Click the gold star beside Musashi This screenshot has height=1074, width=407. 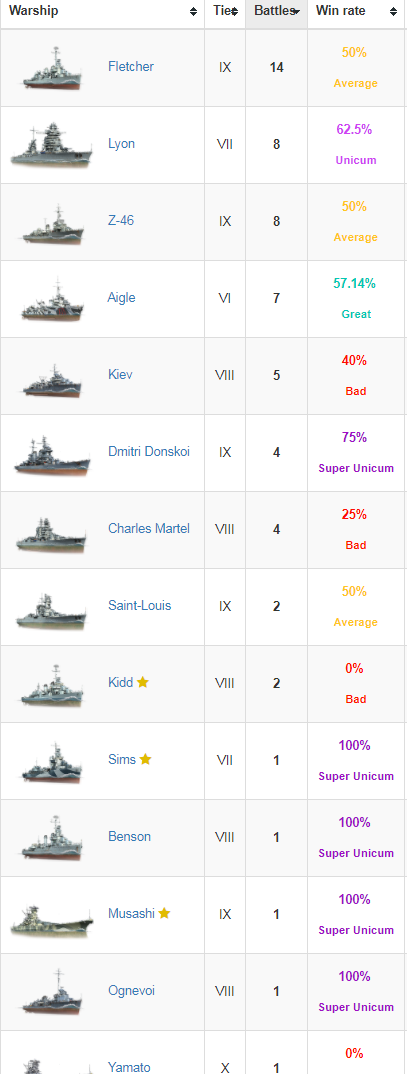[164, 913]
